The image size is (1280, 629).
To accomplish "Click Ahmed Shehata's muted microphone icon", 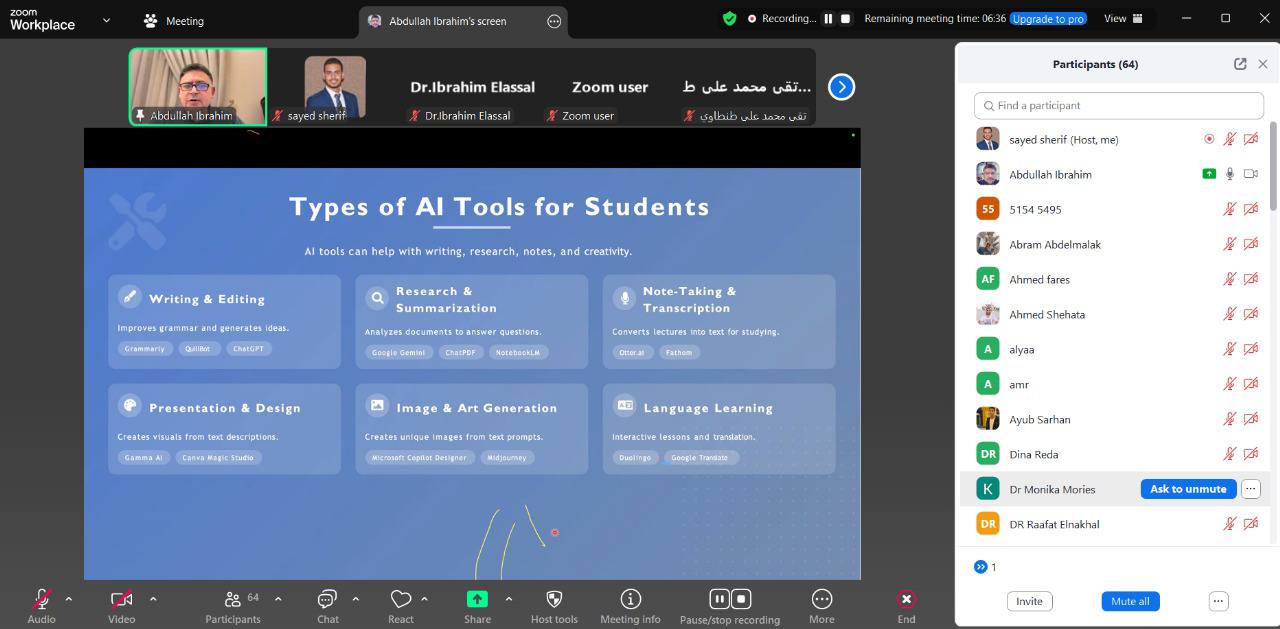I will pyautogui.click(x=1230, y=314).
